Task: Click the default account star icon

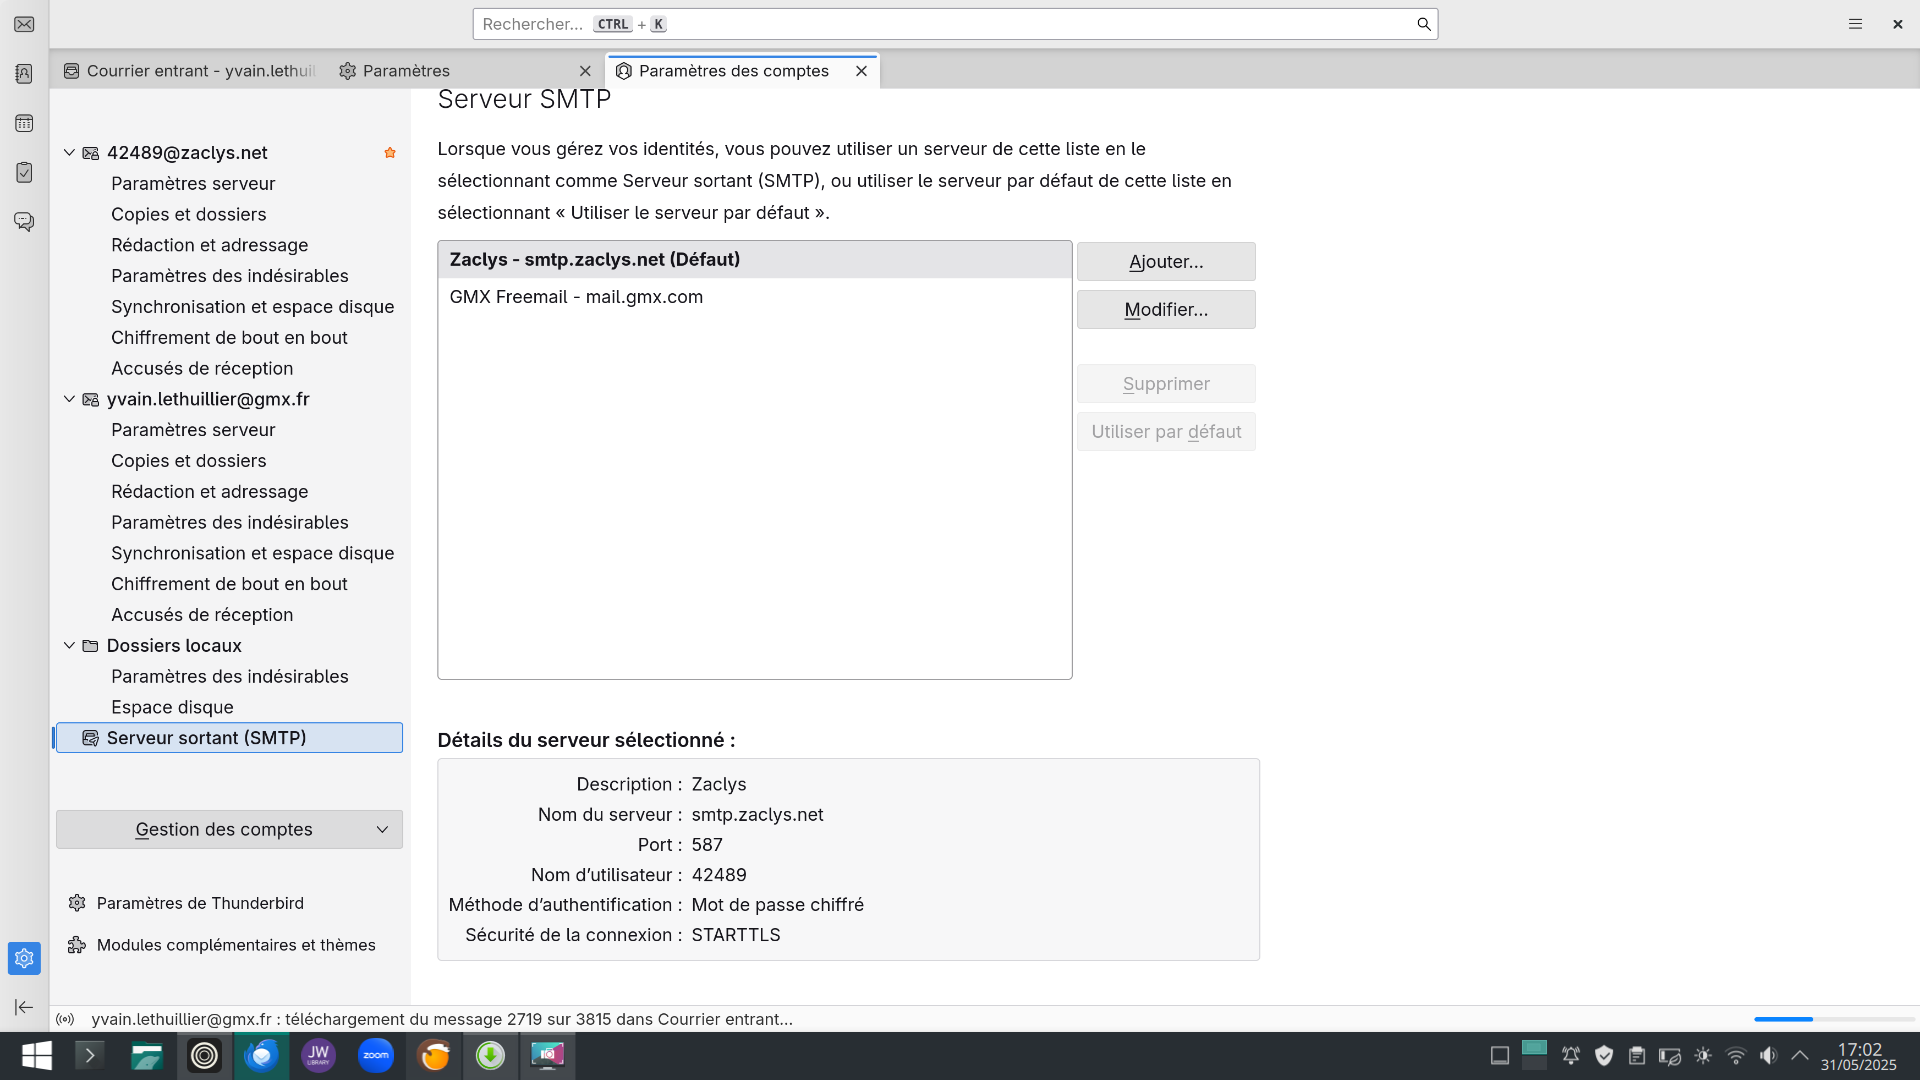Action: click(x=390, y=153)
